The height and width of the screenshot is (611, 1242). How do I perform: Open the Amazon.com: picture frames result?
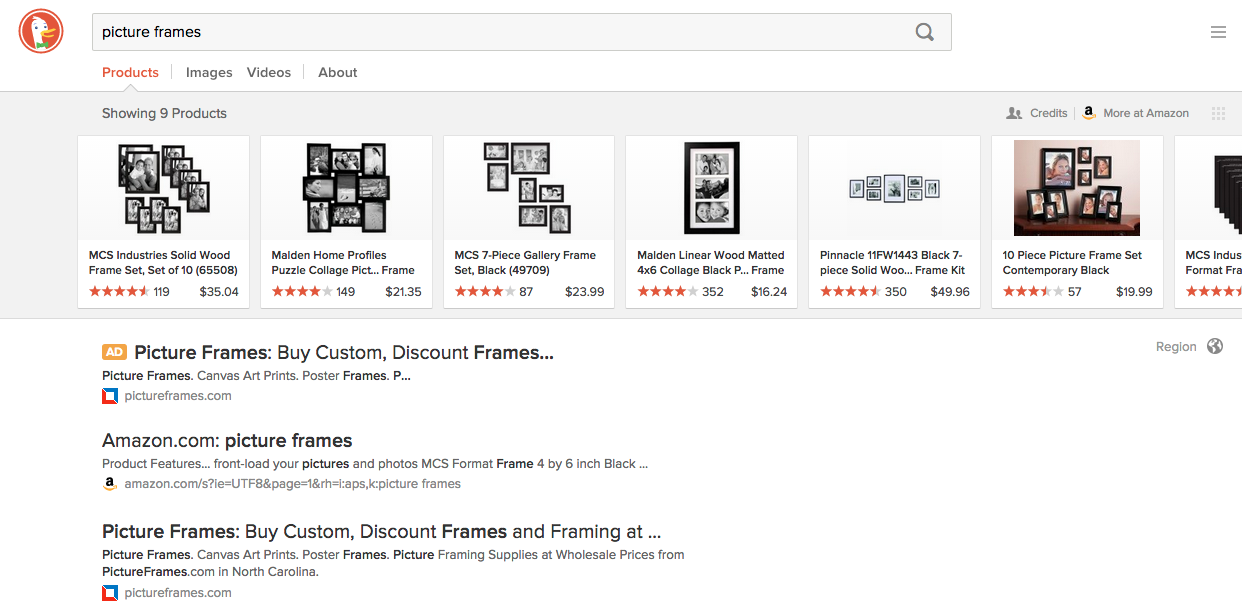pyautogui.click(x=227, y=441)
